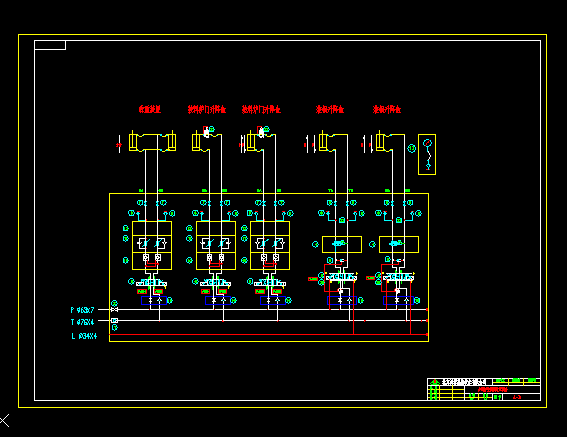Pick the first circuit's directional control valve
567x437 pixels.
(152, 283)
